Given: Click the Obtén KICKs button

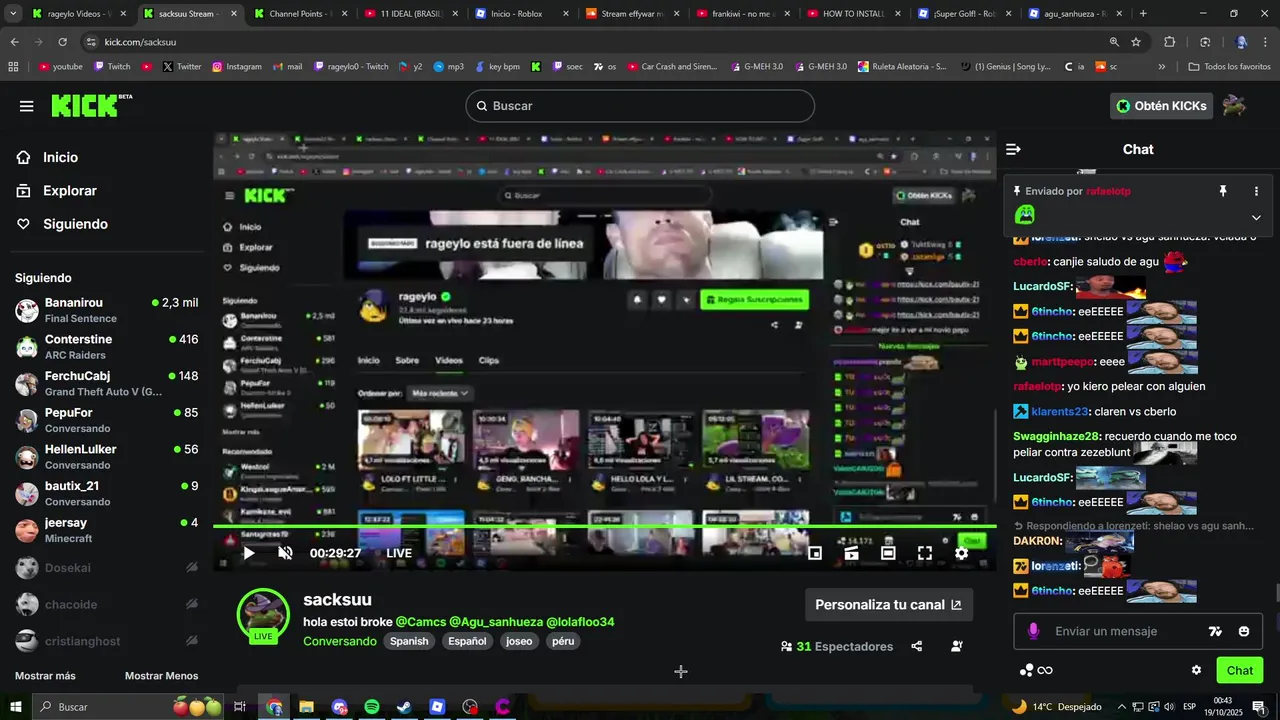Looking at the screenshot, I should pyautogui.click(x=1161, y=106).
